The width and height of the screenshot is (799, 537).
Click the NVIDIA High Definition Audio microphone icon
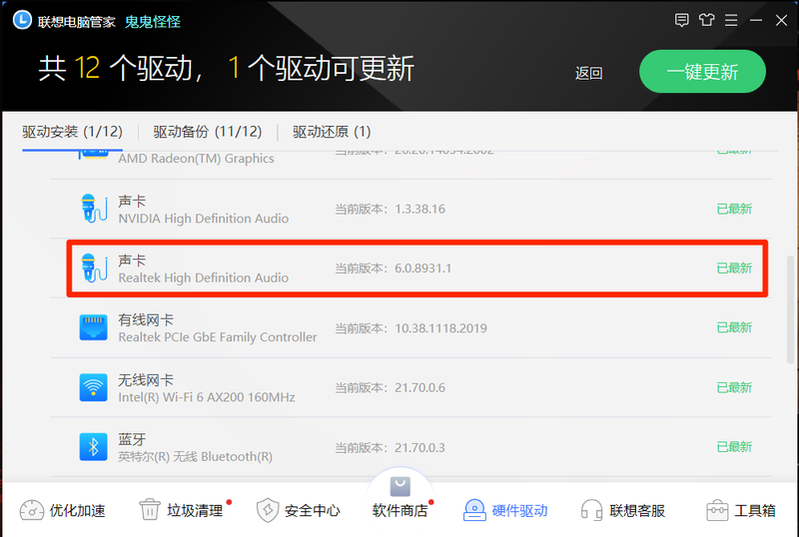[x=94, y=208]
